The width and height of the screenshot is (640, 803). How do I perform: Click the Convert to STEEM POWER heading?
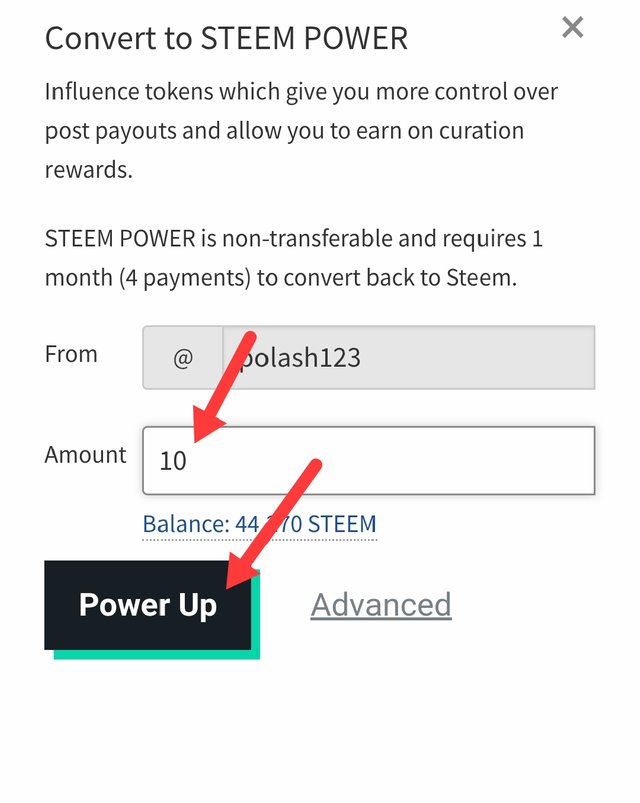226,38
